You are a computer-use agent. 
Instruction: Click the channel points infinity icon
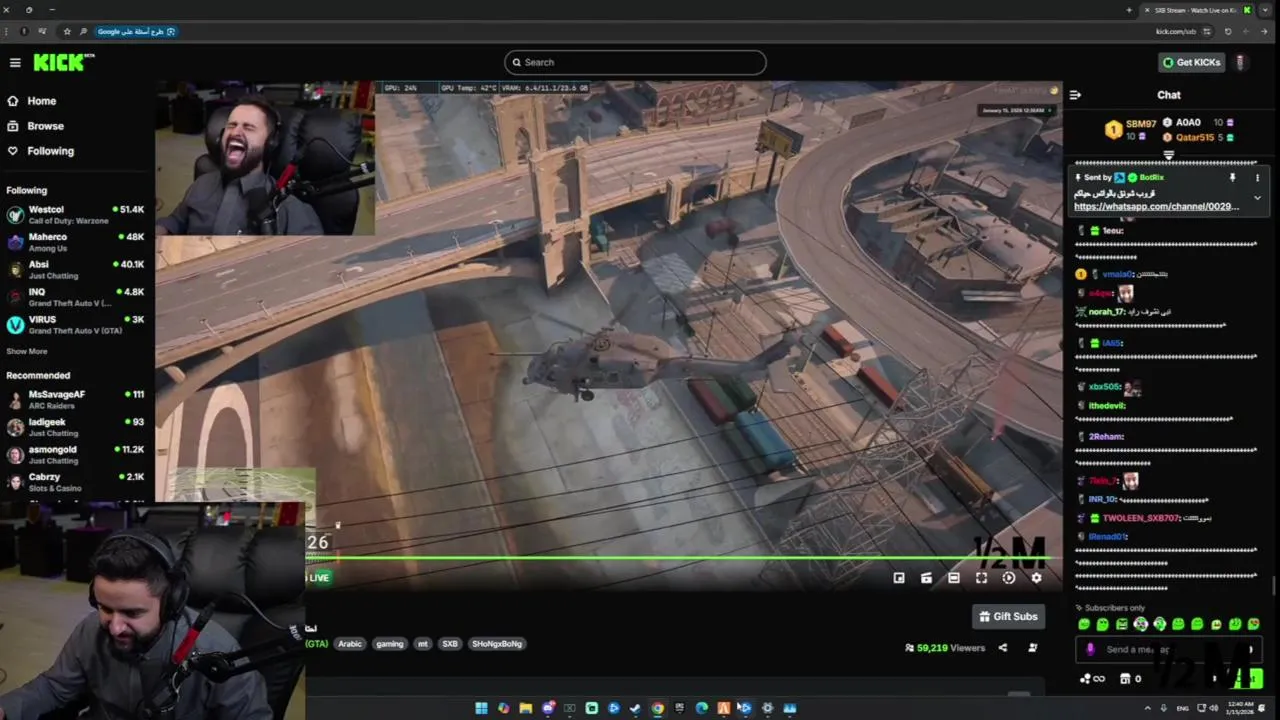coord(1092,679)
